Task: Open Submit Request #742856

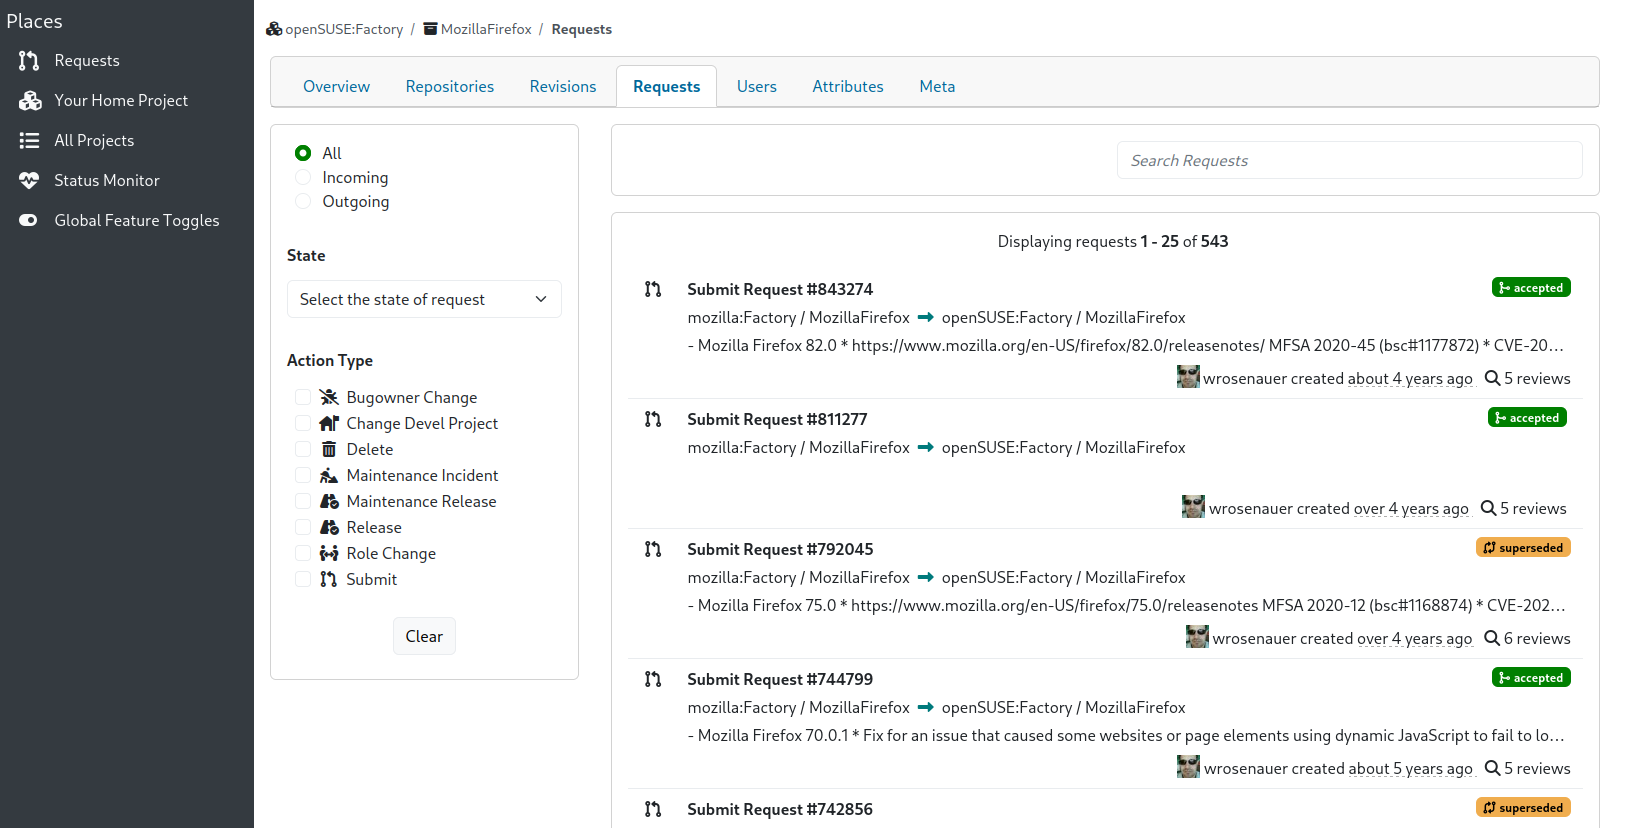Action: [780, 809]
